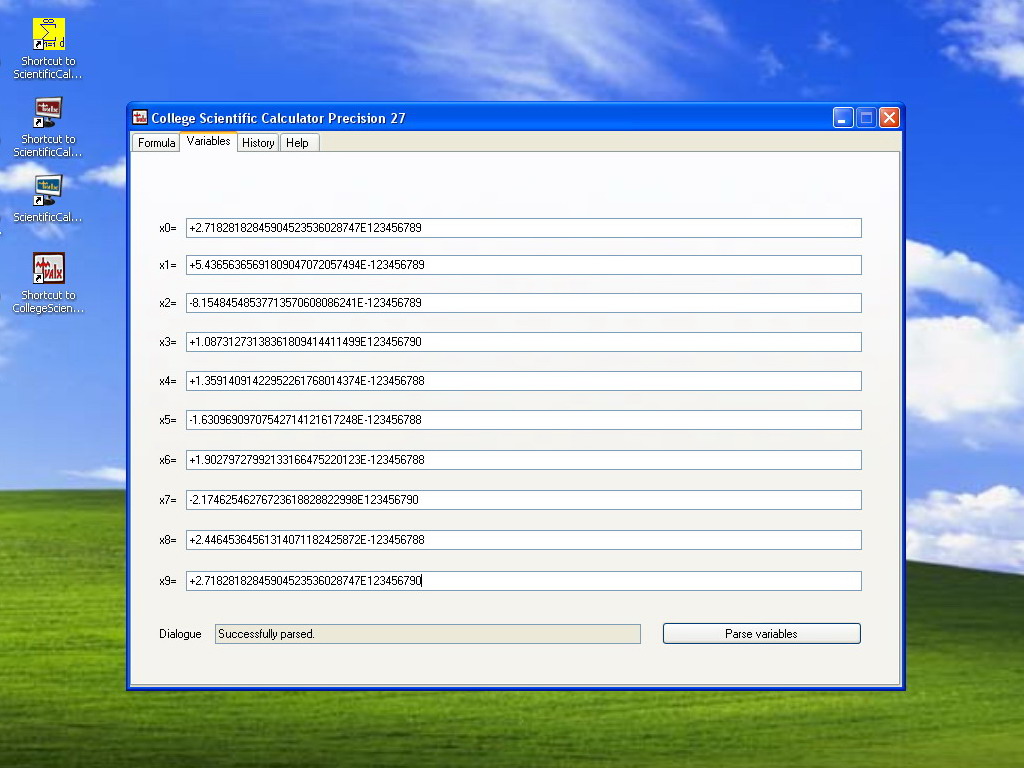Focus the x5 variable input field

tap(524, 420)
